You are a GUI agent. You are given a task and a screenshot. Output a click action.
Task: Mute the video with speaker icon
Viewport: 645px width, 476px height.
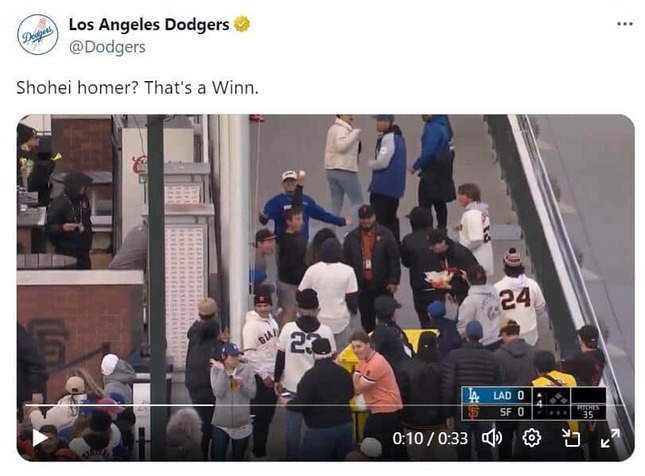[492, 438]
